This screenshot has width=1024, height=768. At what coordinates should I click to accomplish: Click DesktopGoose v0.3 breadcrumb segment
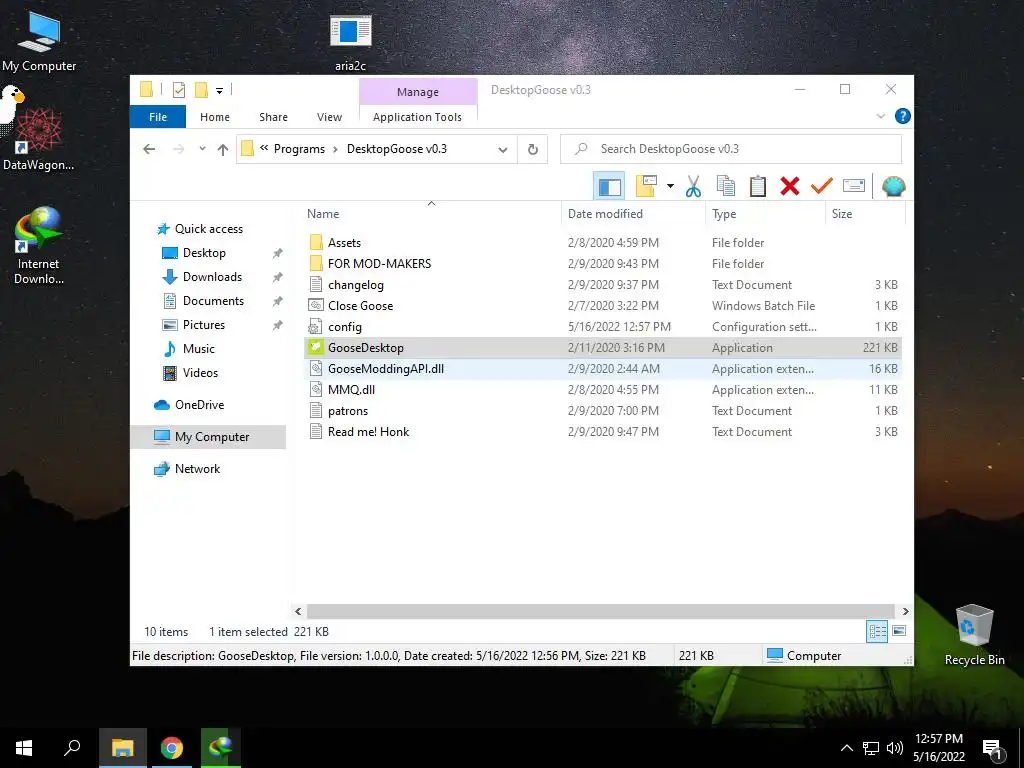click(x=397, y=149)
